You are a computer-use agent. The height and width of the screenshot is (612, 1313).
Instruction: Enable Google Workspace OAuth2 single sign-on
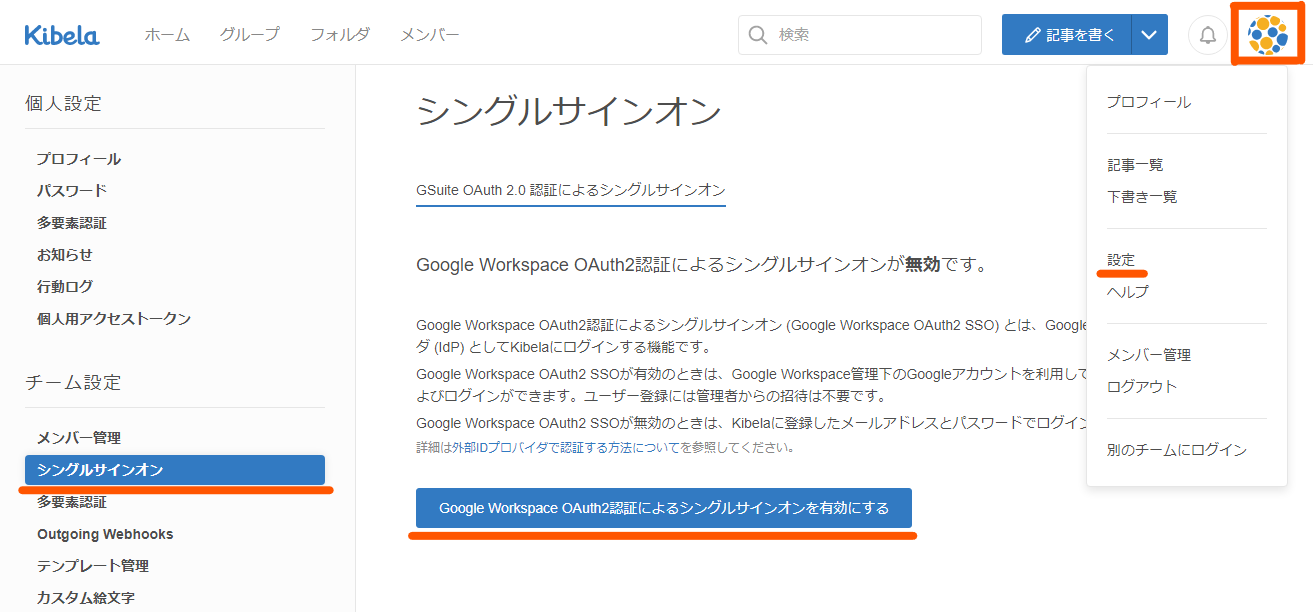tap(664, 508)
